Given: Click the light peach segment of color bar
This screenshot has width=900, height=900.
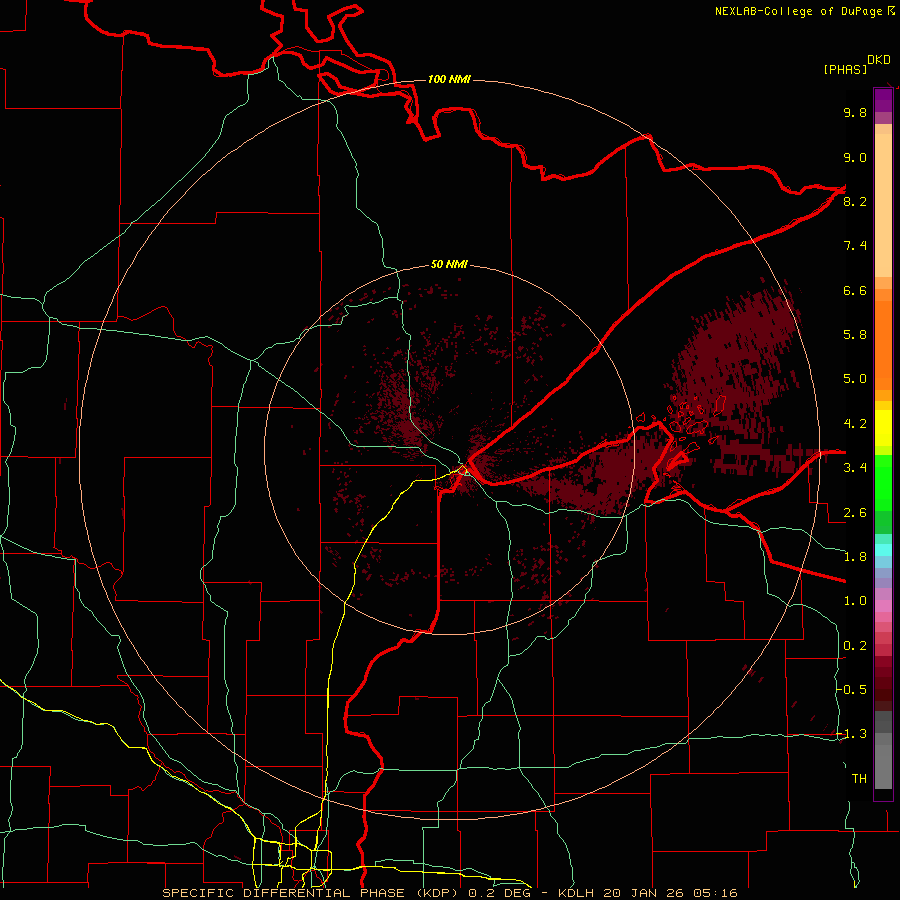Looking at the screenshot, I should (x=883, y=207).
